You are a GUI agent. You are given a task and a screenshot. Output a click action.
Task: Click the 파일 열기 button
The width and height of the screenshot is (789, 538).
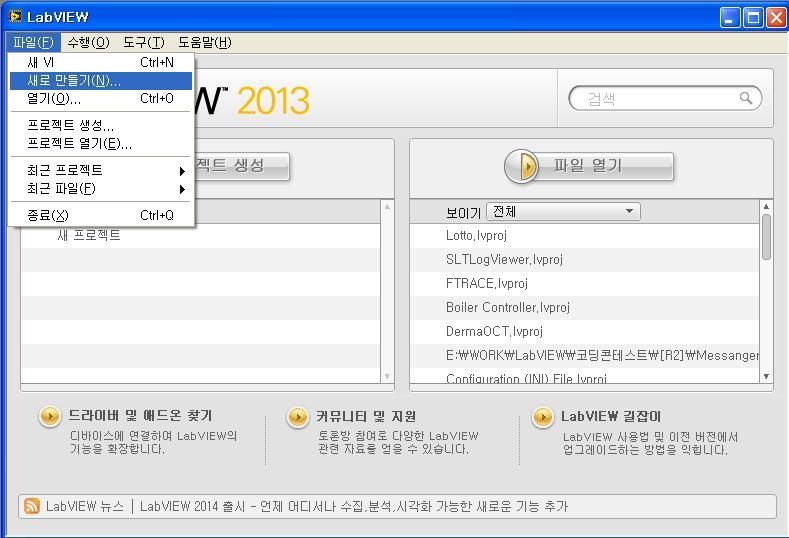pos(589,166)
